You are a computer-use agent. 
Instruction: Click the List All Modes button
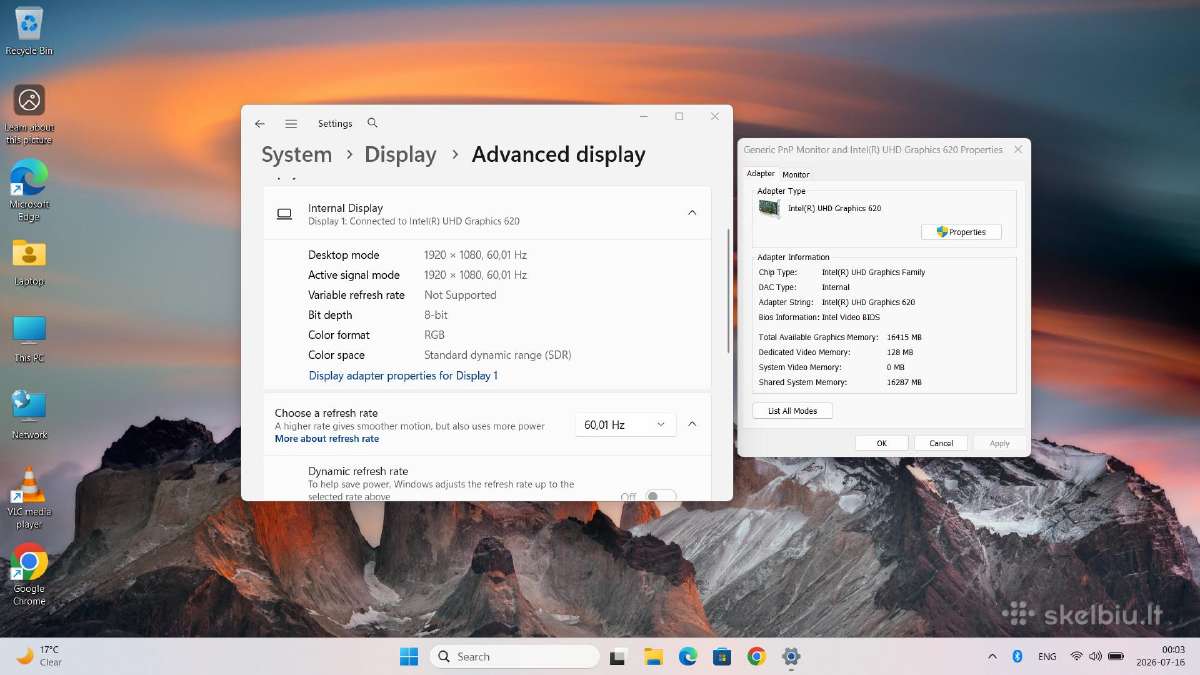tap(792, 411)
